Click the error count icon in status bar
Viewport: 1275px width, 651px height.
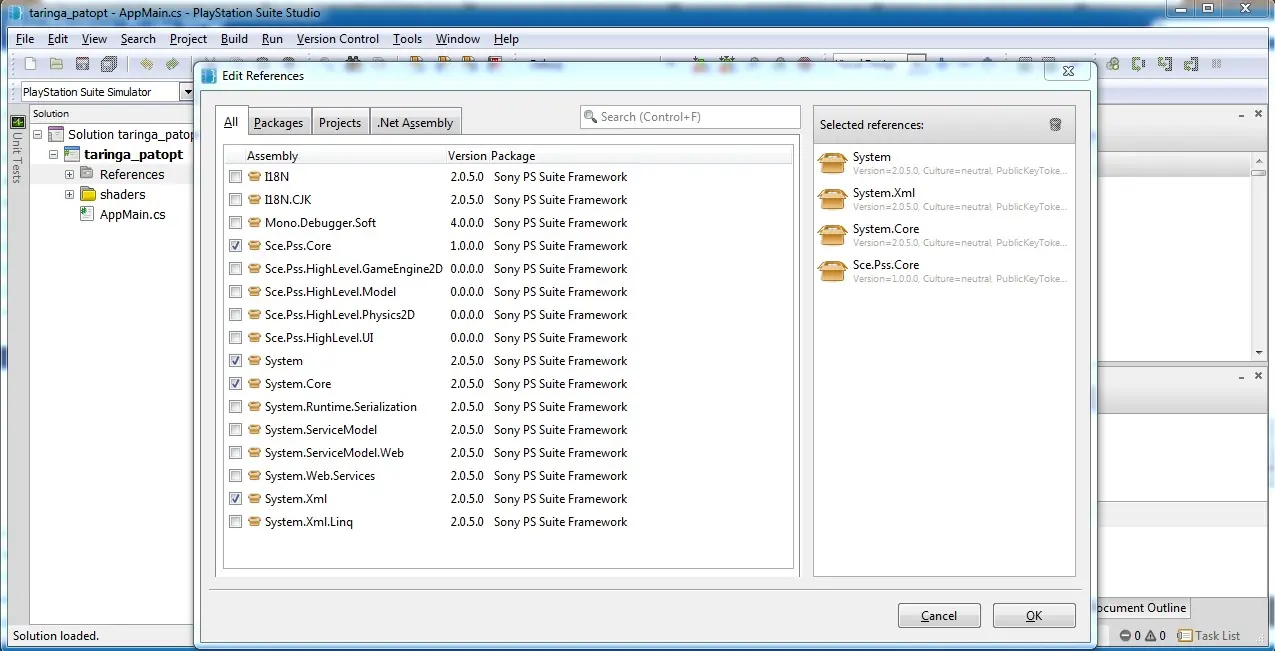(1125, 636)
